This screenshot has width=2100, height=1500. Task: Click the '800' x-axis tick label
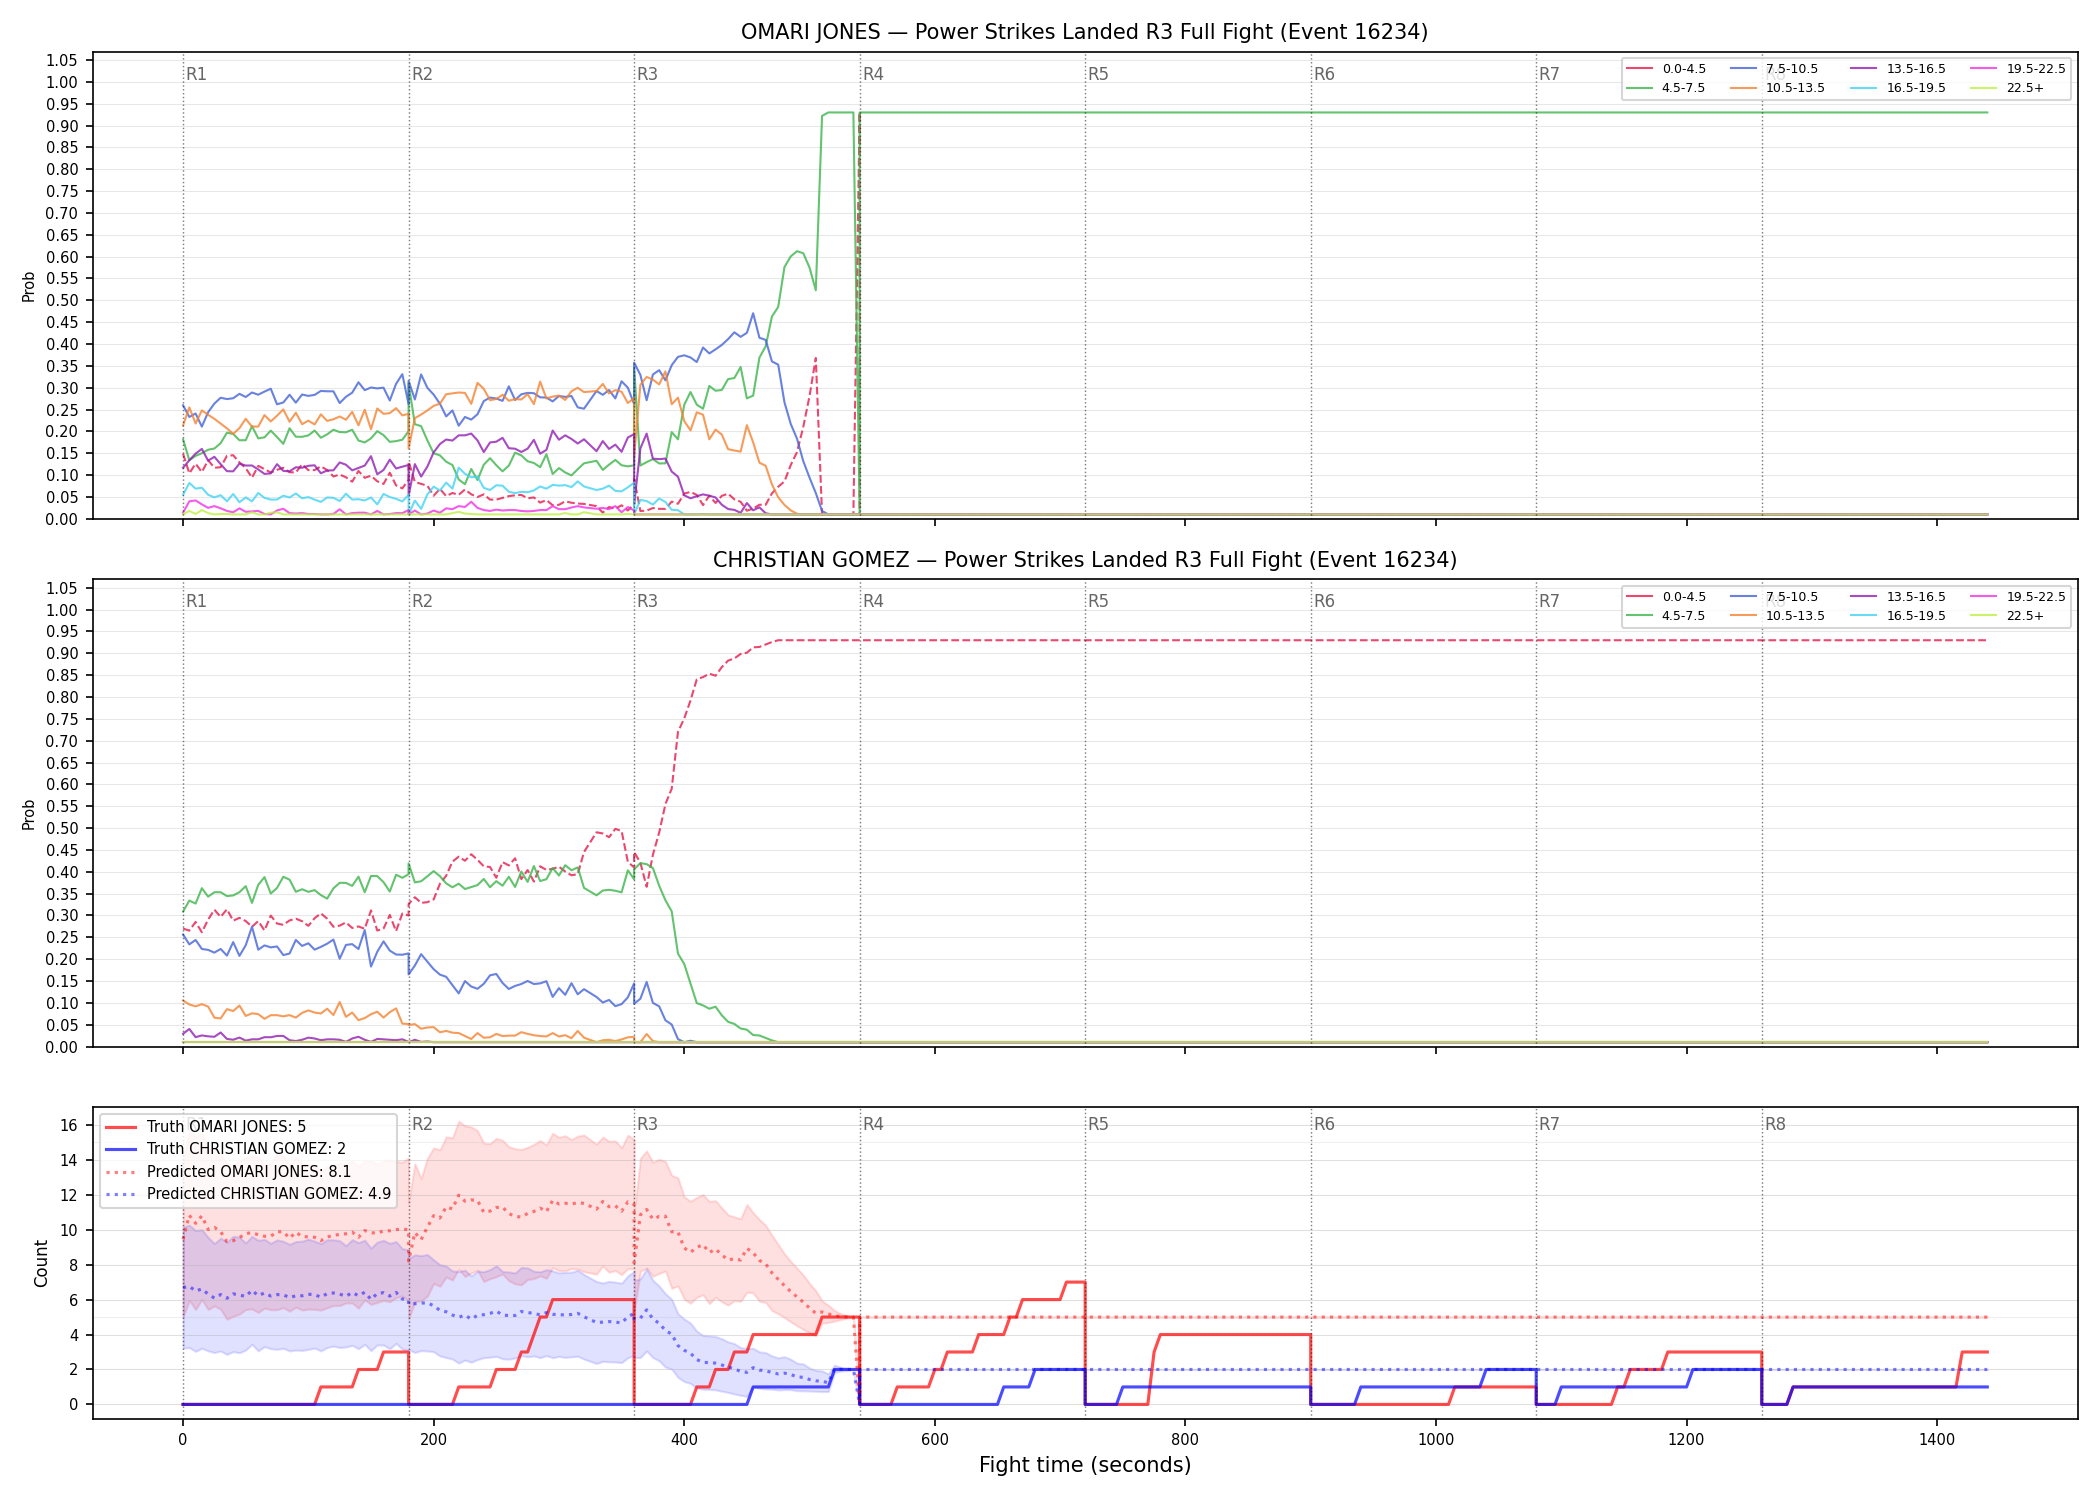point(1185,1440)
